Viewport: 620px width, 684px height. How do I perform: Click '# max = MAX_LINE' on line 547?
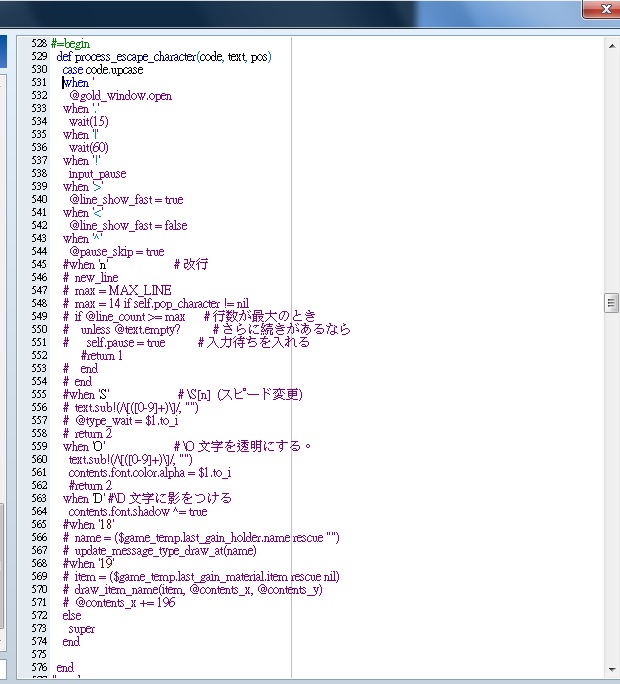117,291
